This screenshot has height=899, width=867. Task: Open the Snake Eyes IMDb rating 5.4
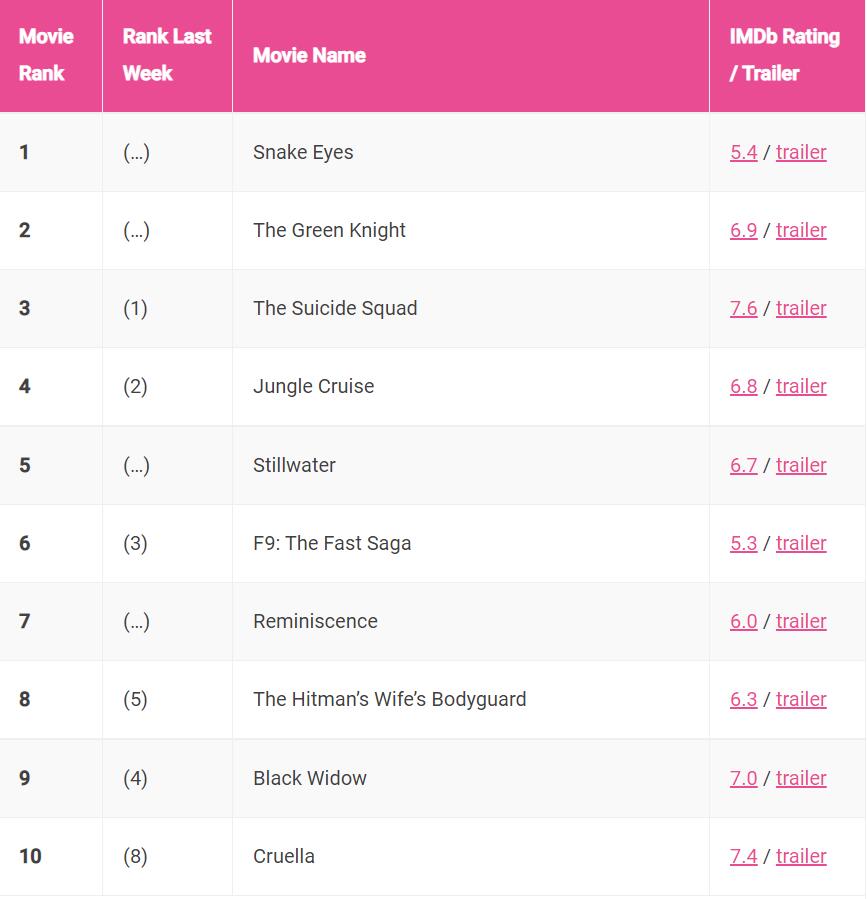(743, 152)
